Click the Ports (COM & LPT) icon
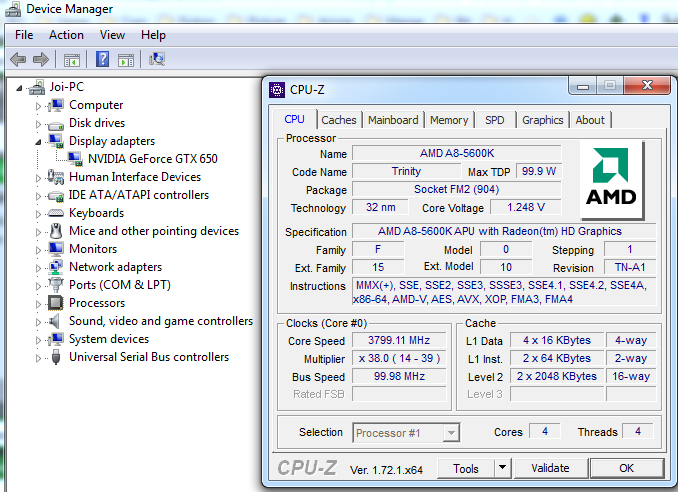 point(56,285)
